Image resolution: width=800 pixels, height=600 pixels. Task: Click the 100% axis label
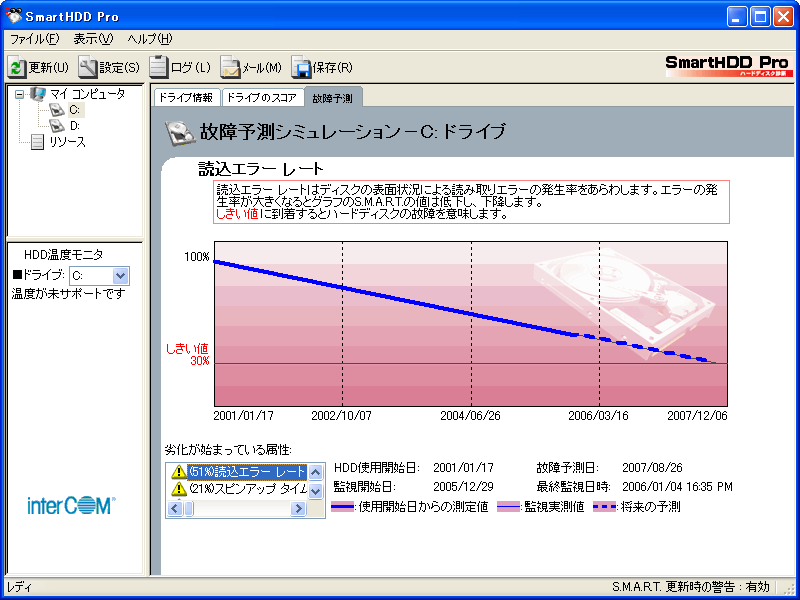tap(197, 257)
